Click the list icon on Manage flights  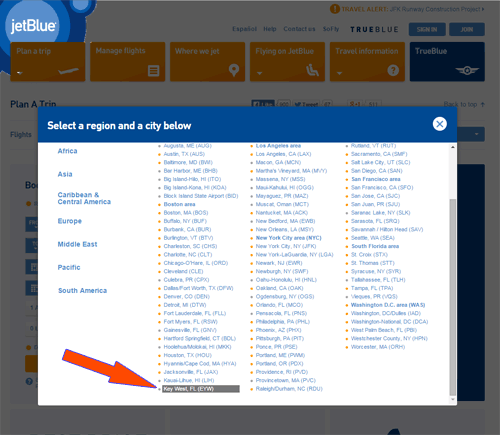[x=153, y=71]
